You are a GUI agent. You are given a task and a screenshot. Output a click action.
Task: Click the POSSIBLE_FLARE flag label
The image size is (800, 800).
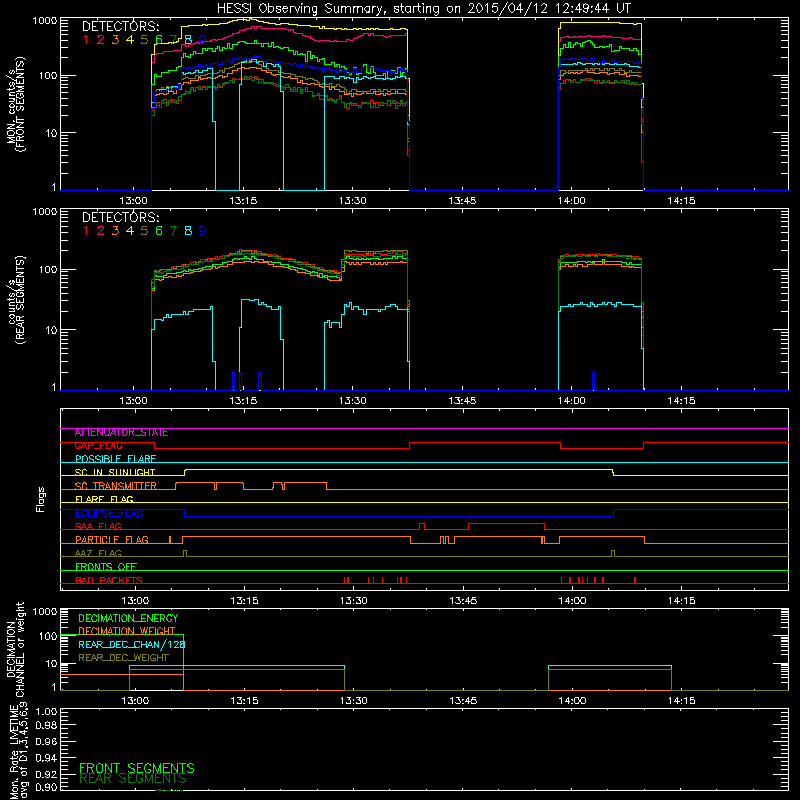(x=115, y=459)
